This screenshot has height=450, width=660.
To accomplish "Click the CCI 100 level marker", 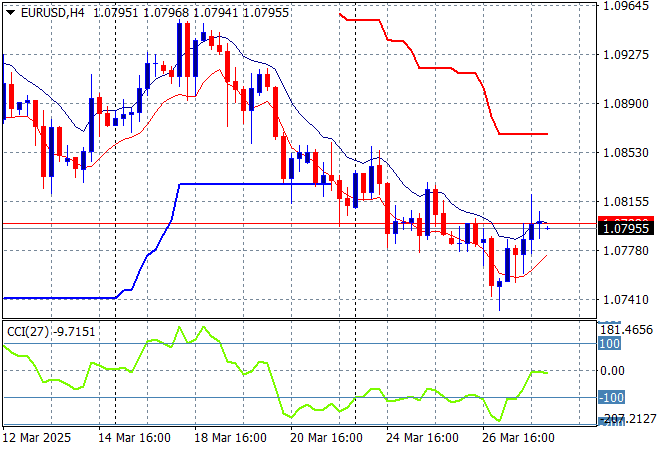I will [x=609, y=343].
